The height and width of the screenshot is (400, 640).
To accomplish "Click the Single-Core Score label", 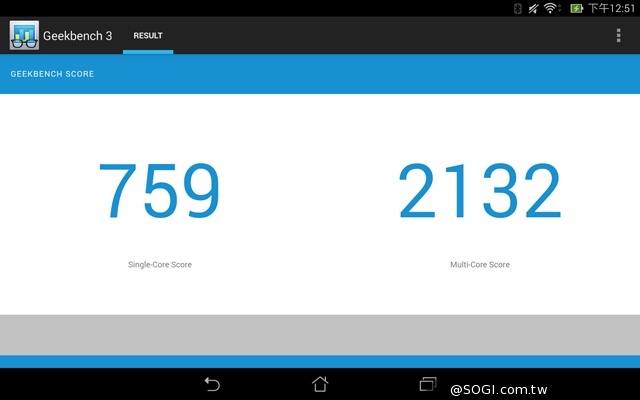I will tap(159, 265).
